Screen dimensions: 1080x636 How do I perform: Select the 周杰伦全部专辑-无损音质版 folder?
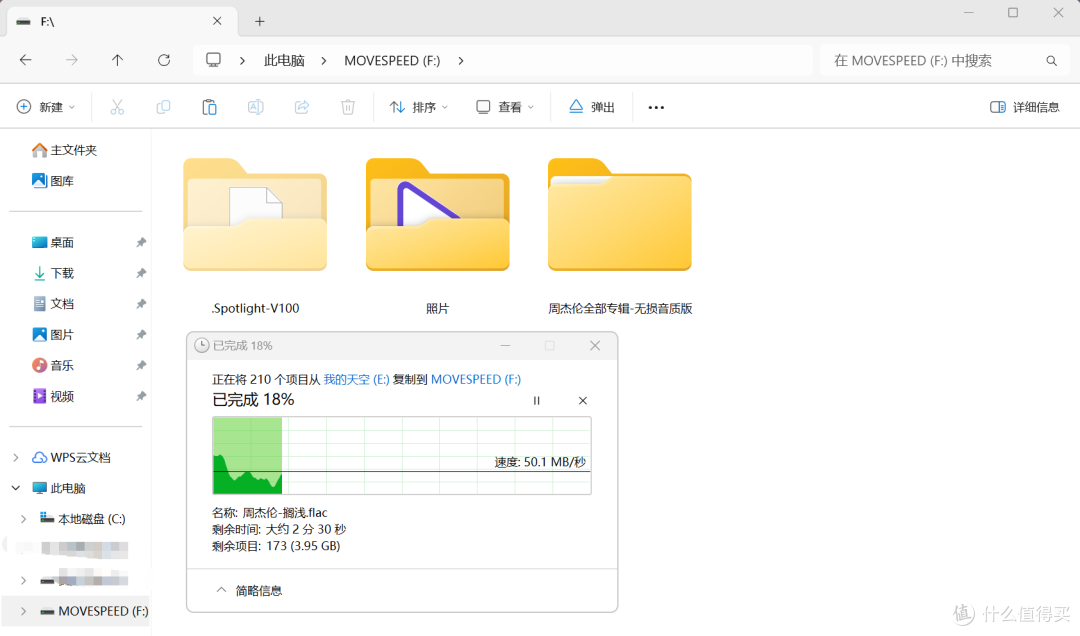point(620,236)
